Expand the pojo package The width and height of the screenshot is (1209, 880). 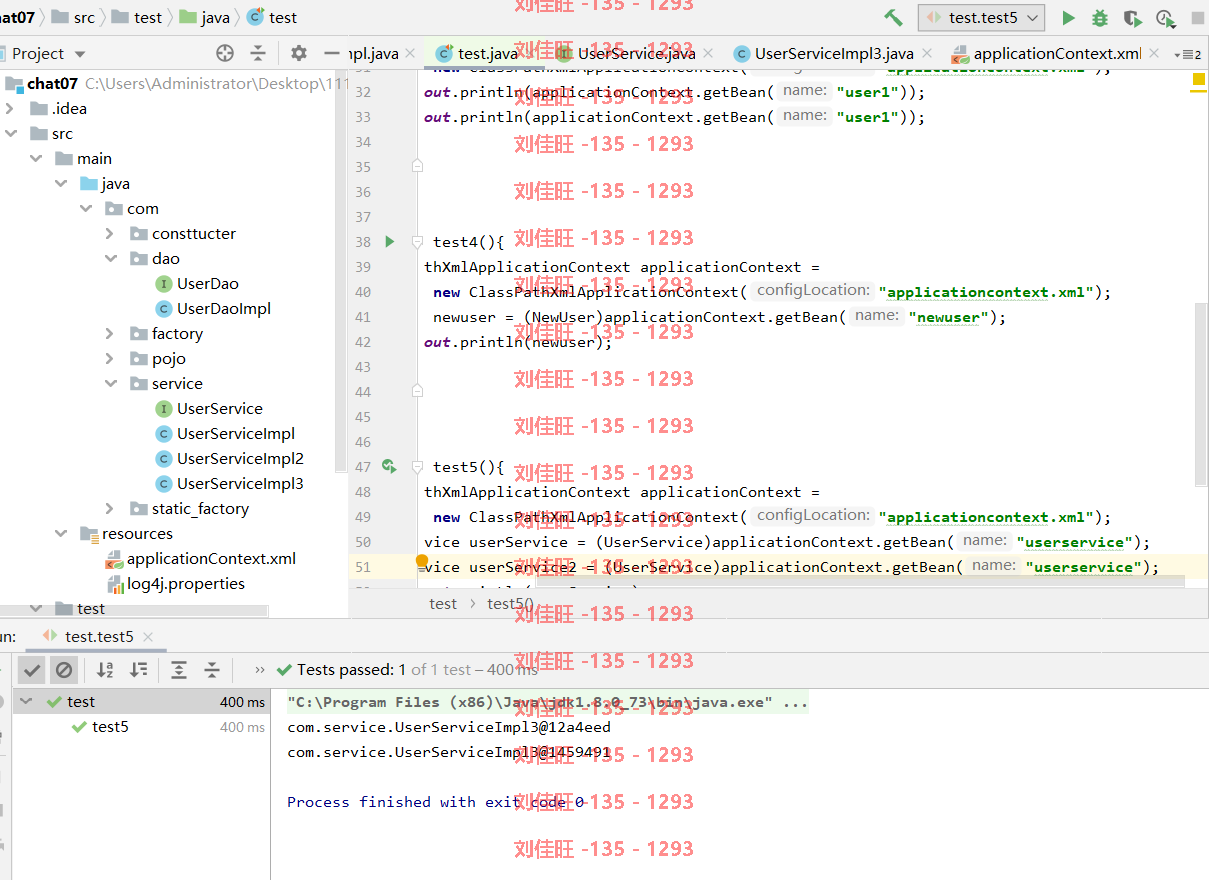110,359
